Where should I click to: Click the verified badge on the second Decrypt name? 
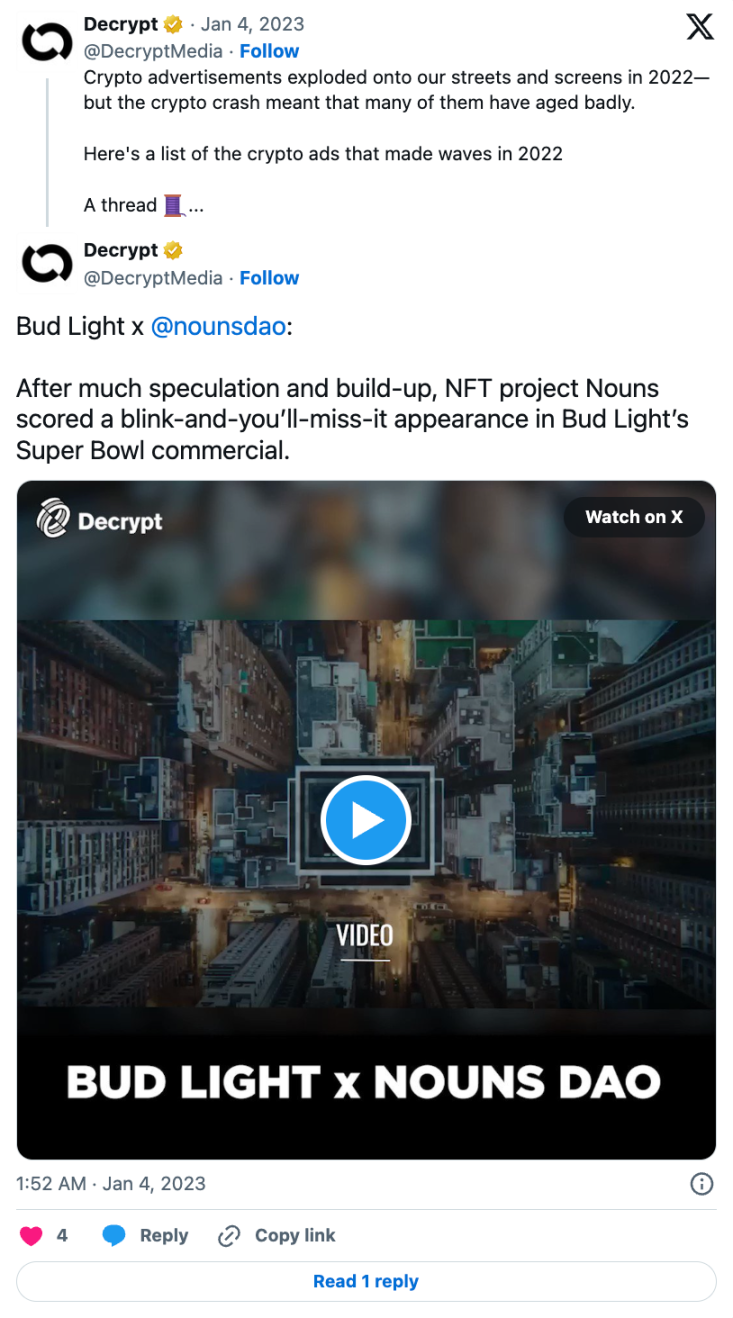[x=173, y=250]
